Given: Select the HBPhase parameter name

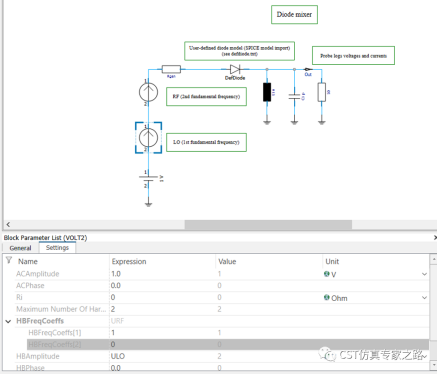Looking at the screenshot, I should coord(30,368).
